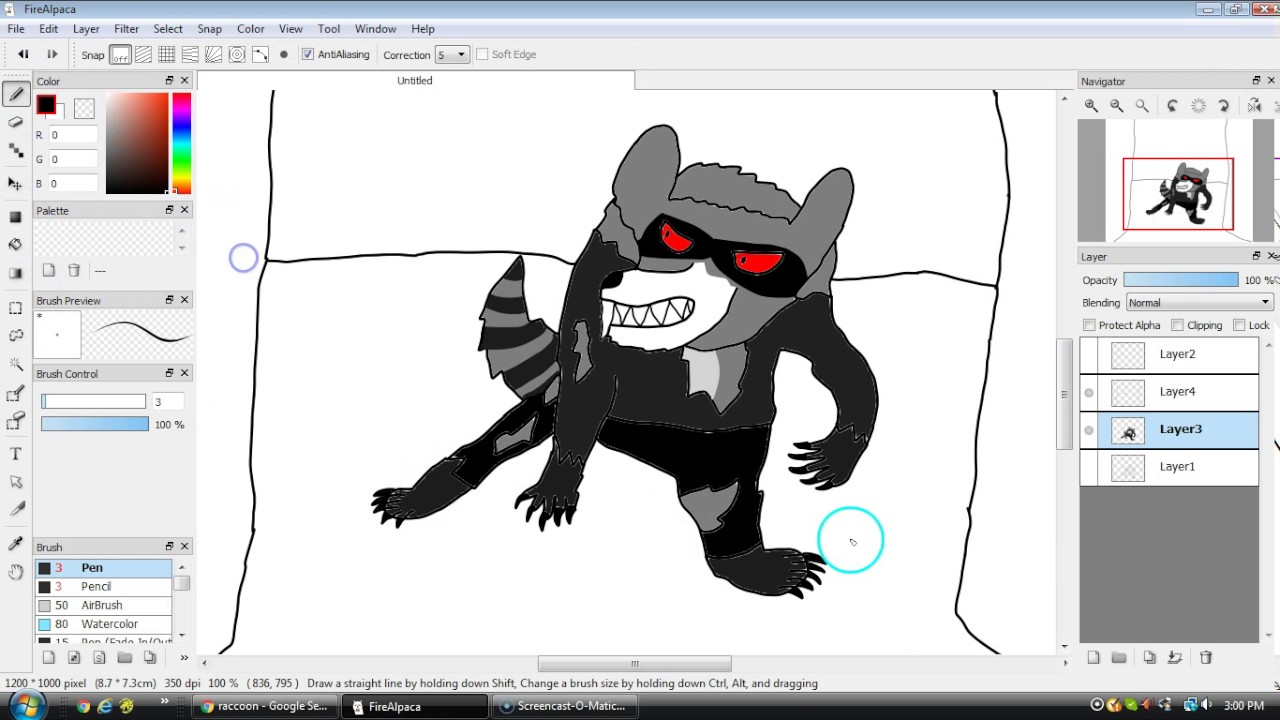Click the transparent color swatch

coord(84,107)
